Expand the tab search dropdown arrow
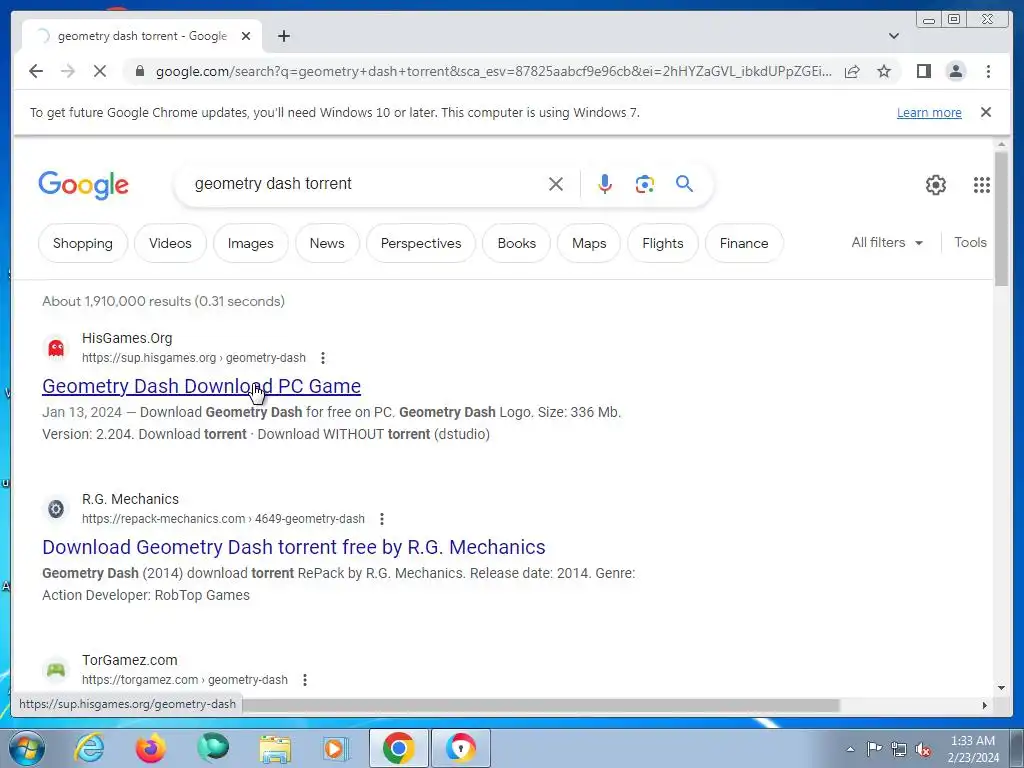The image size is (1024, 768). [894, 36]
